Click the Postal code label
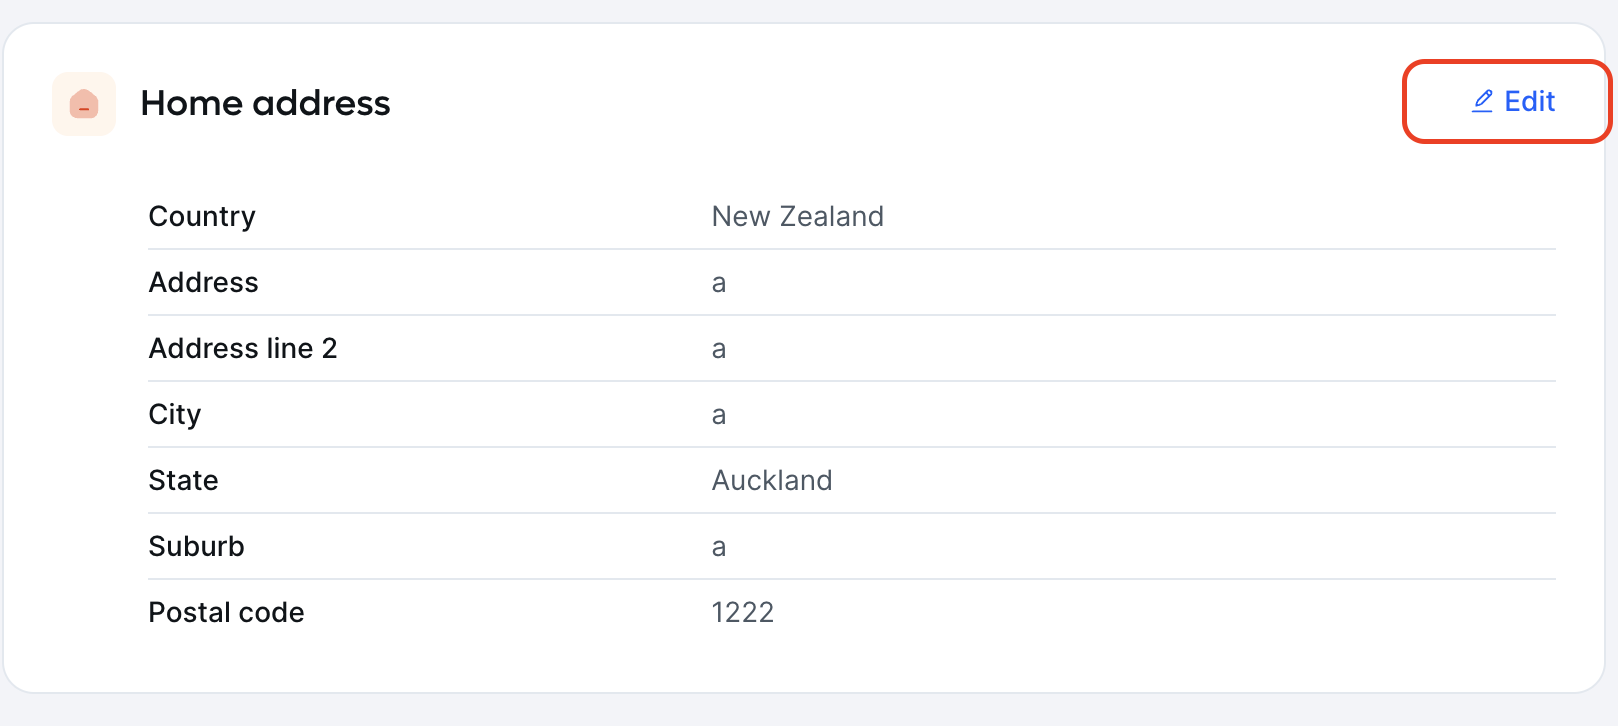The image size is (1618, 726). 227,612
